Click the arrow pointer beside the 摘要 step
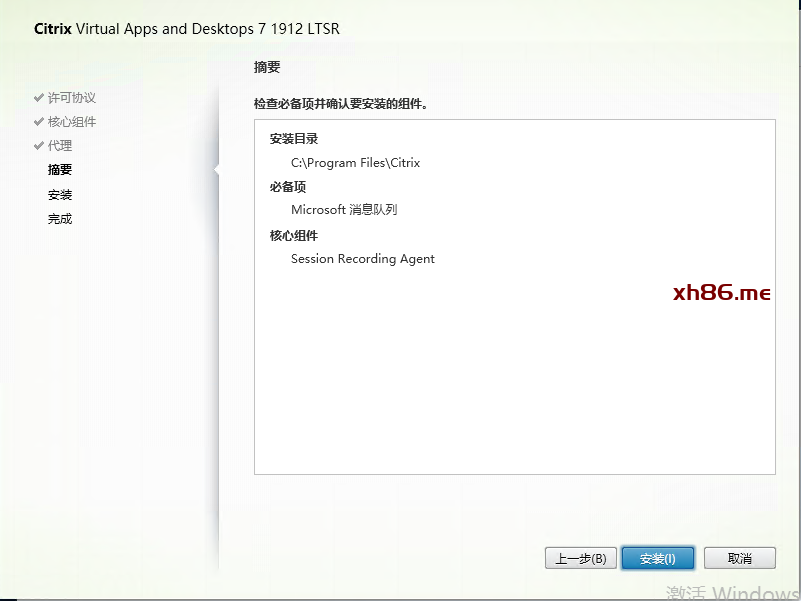This screenshot has height=601, width=801. [x=217, y=170]
